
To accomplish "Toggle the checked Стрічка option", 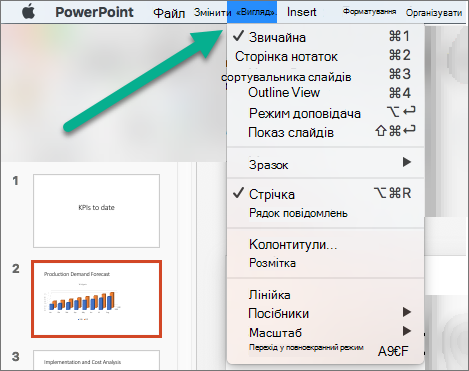I will [x=325, y=194].
